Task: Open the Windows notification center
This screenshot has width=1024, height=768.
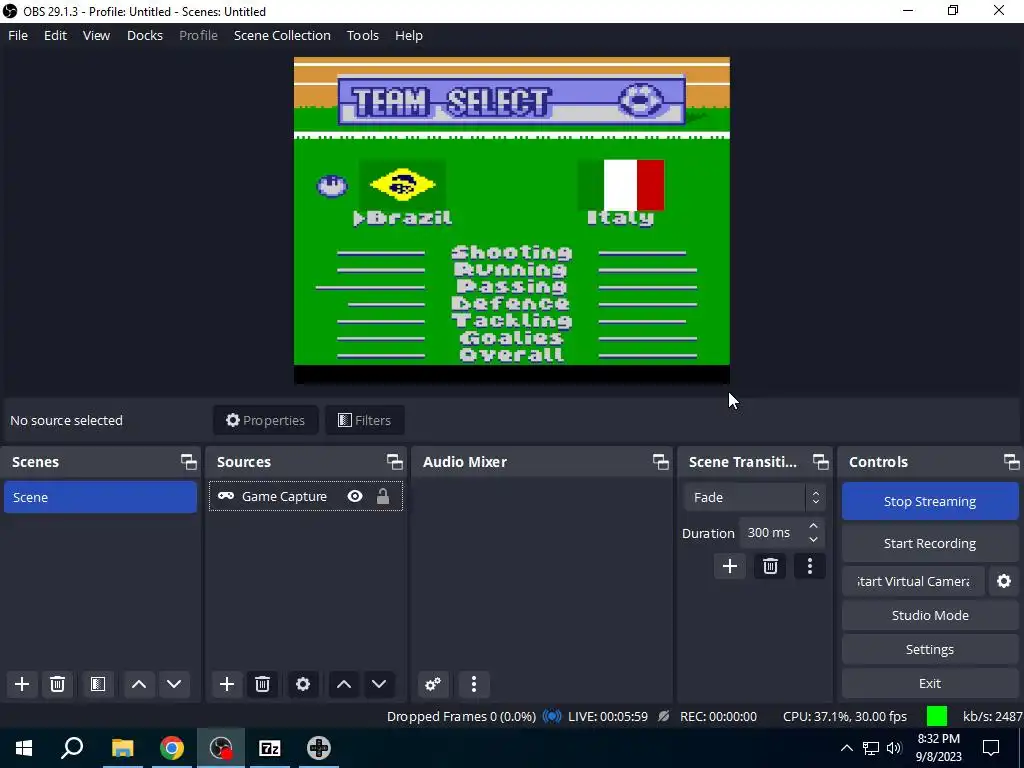Action: tap(991, 748)
